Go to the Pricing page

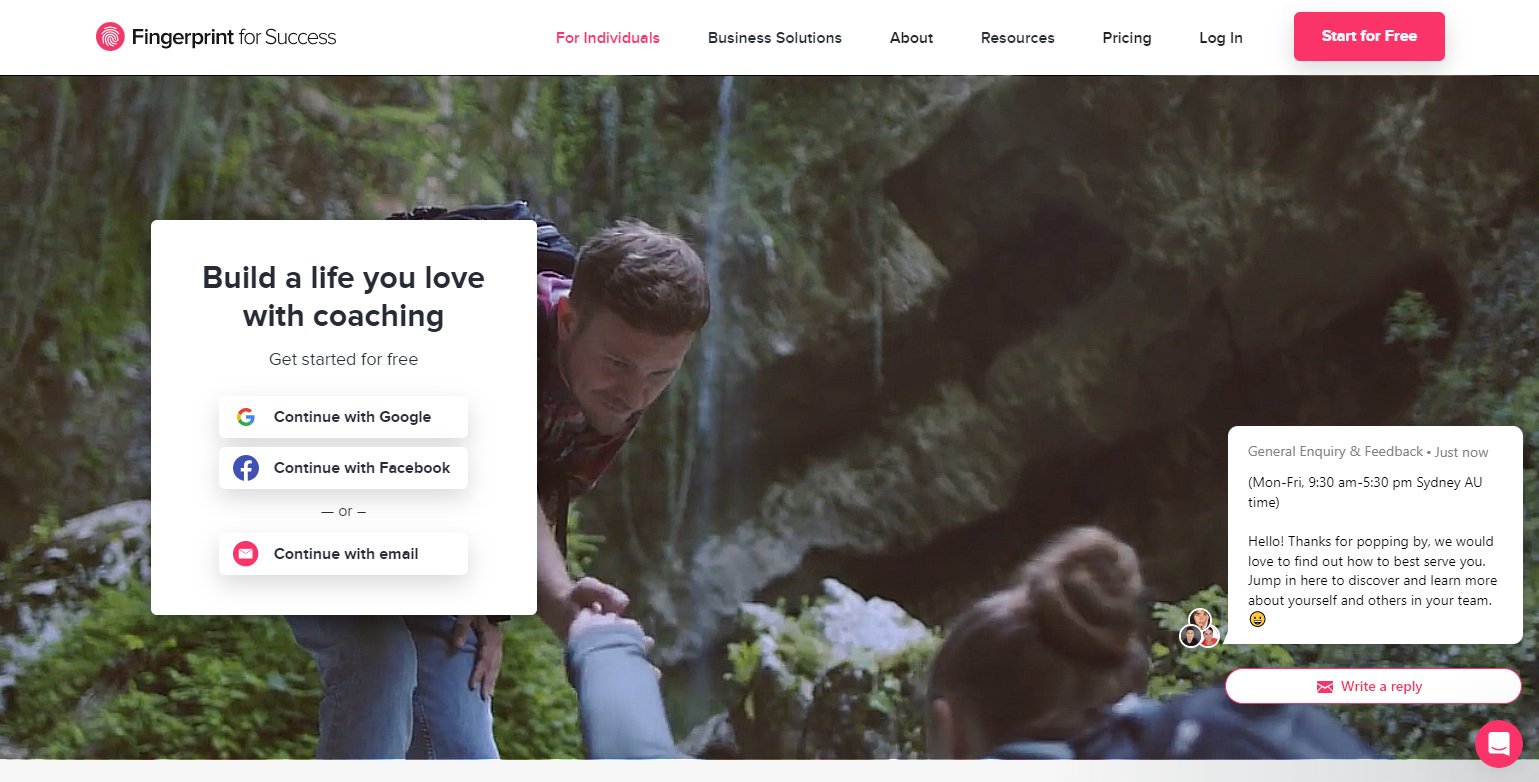coord(1126,38)
